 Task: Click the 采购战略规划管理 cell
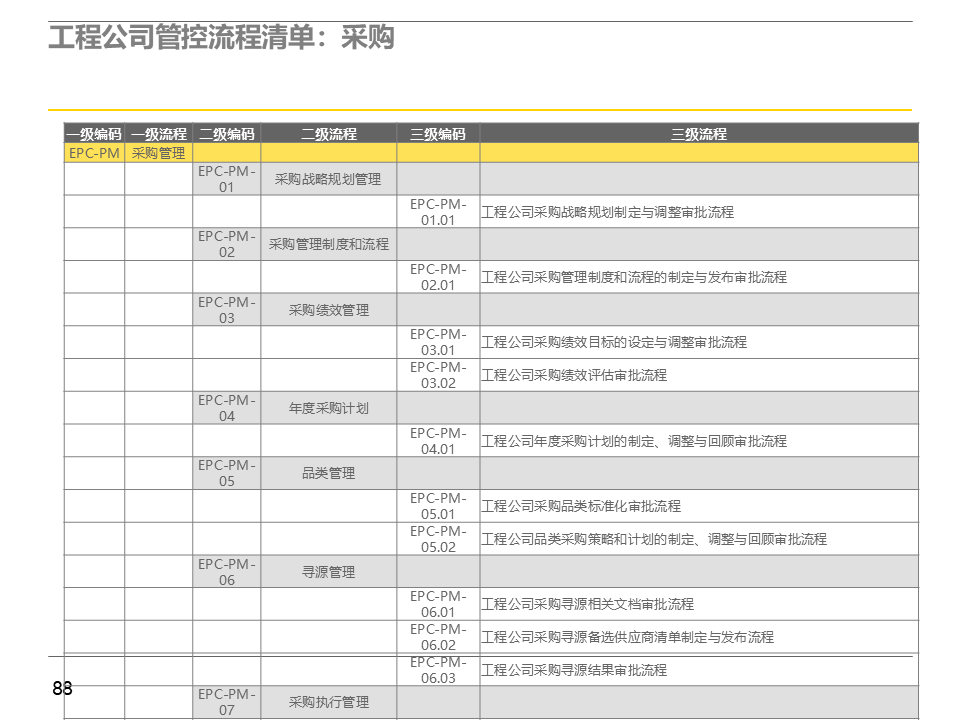coord(329,179)
